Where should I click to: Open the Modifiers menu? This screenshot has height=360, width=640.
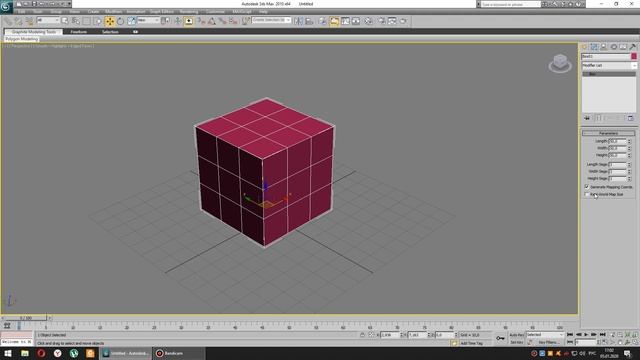pyautogui.click(x=113, y=11)
